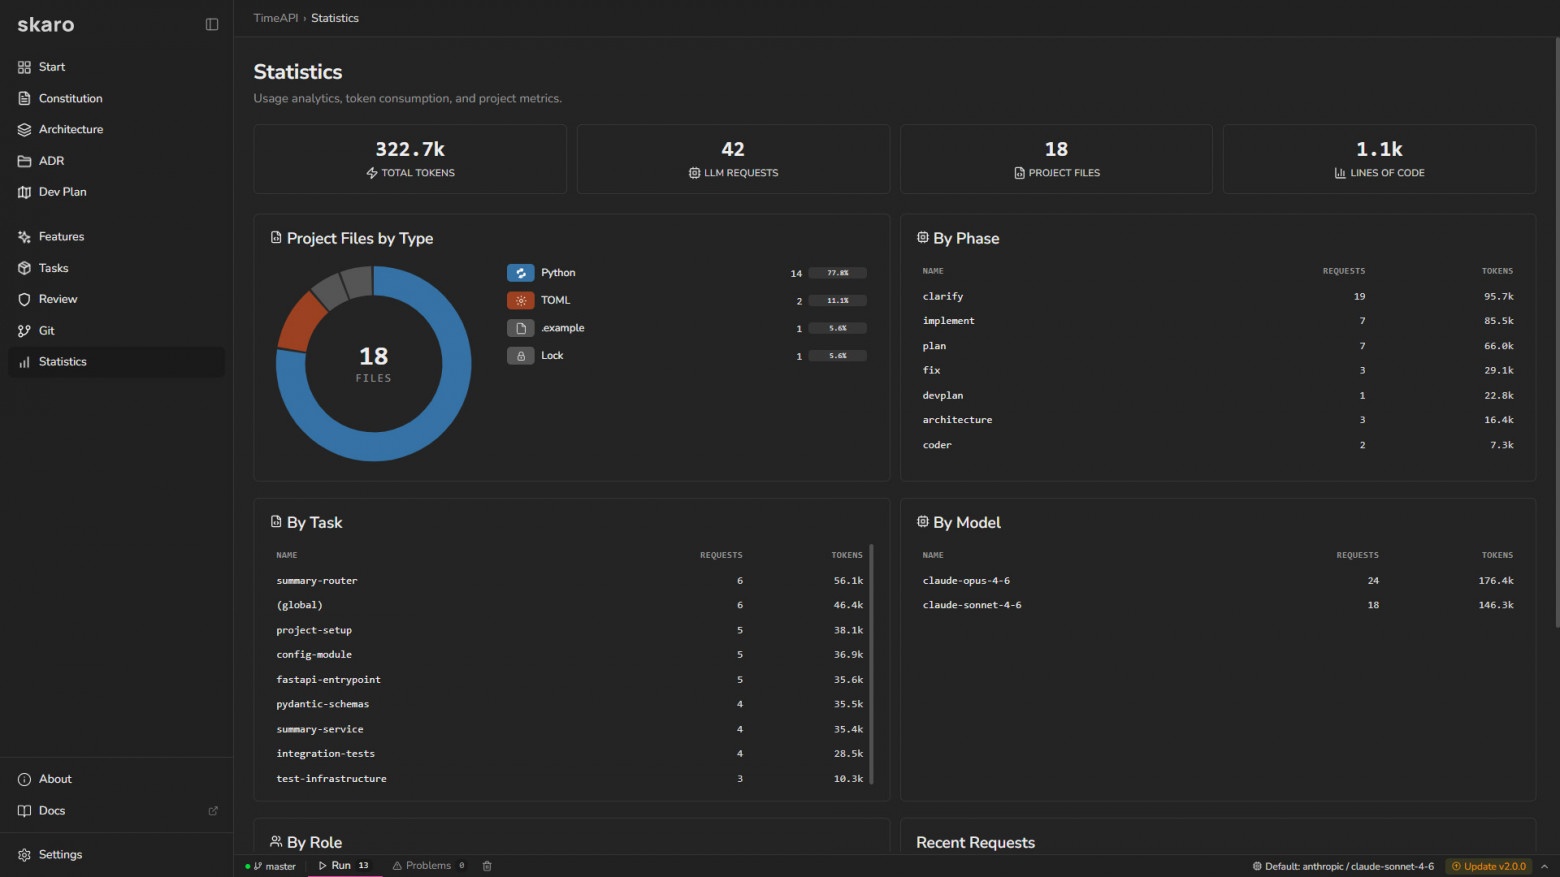
Task: Click the Update v2.0.0 button
Action: click(x=1489, y=866)
